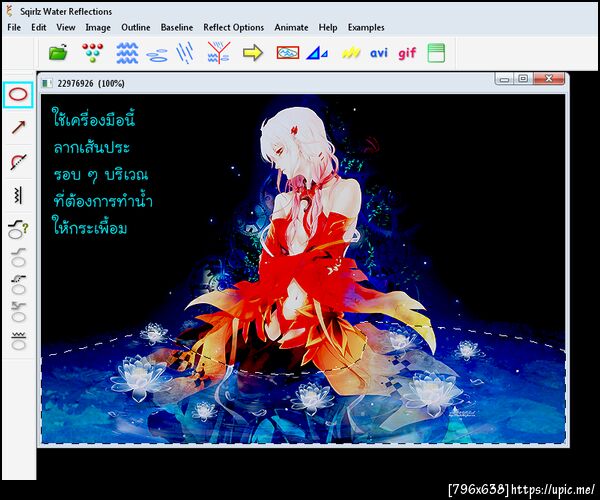Open the Help menu
This screenshot has width=600, height=500.
pos(328,28)
